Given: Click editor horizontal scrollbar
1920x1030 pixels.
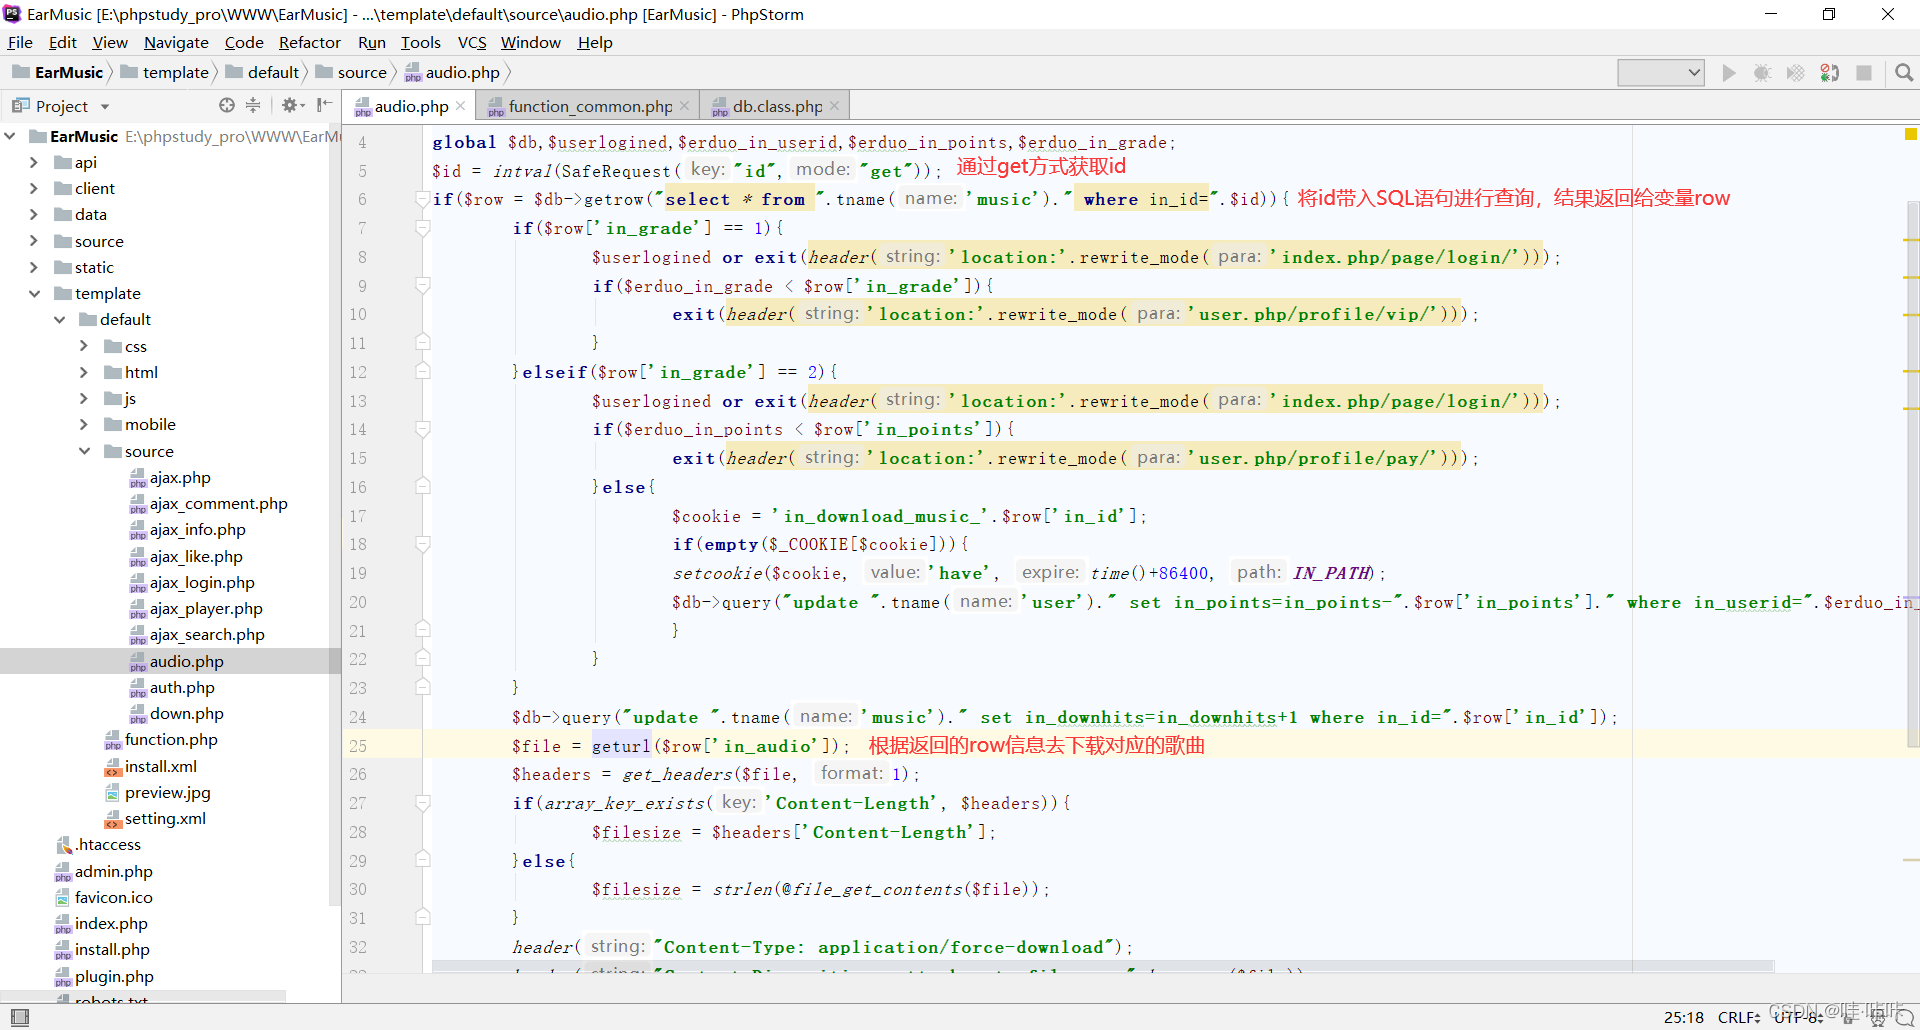Looking at the screenshot, I should [1103, 968].
